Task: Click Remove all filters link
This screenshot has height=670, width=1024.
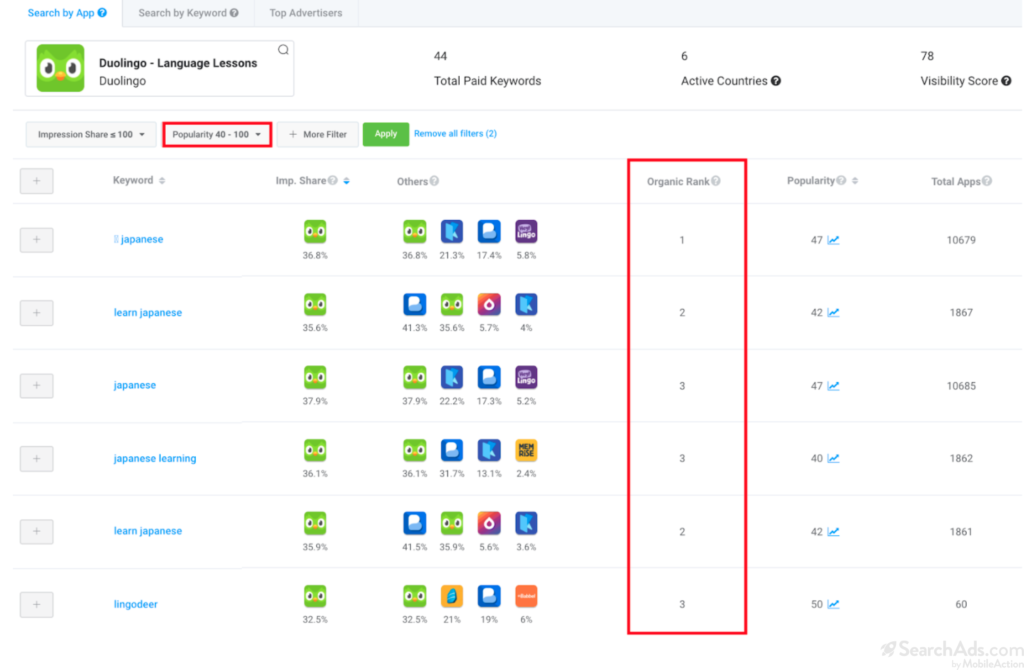Action: pyautogui.click(x=455, y=133)
